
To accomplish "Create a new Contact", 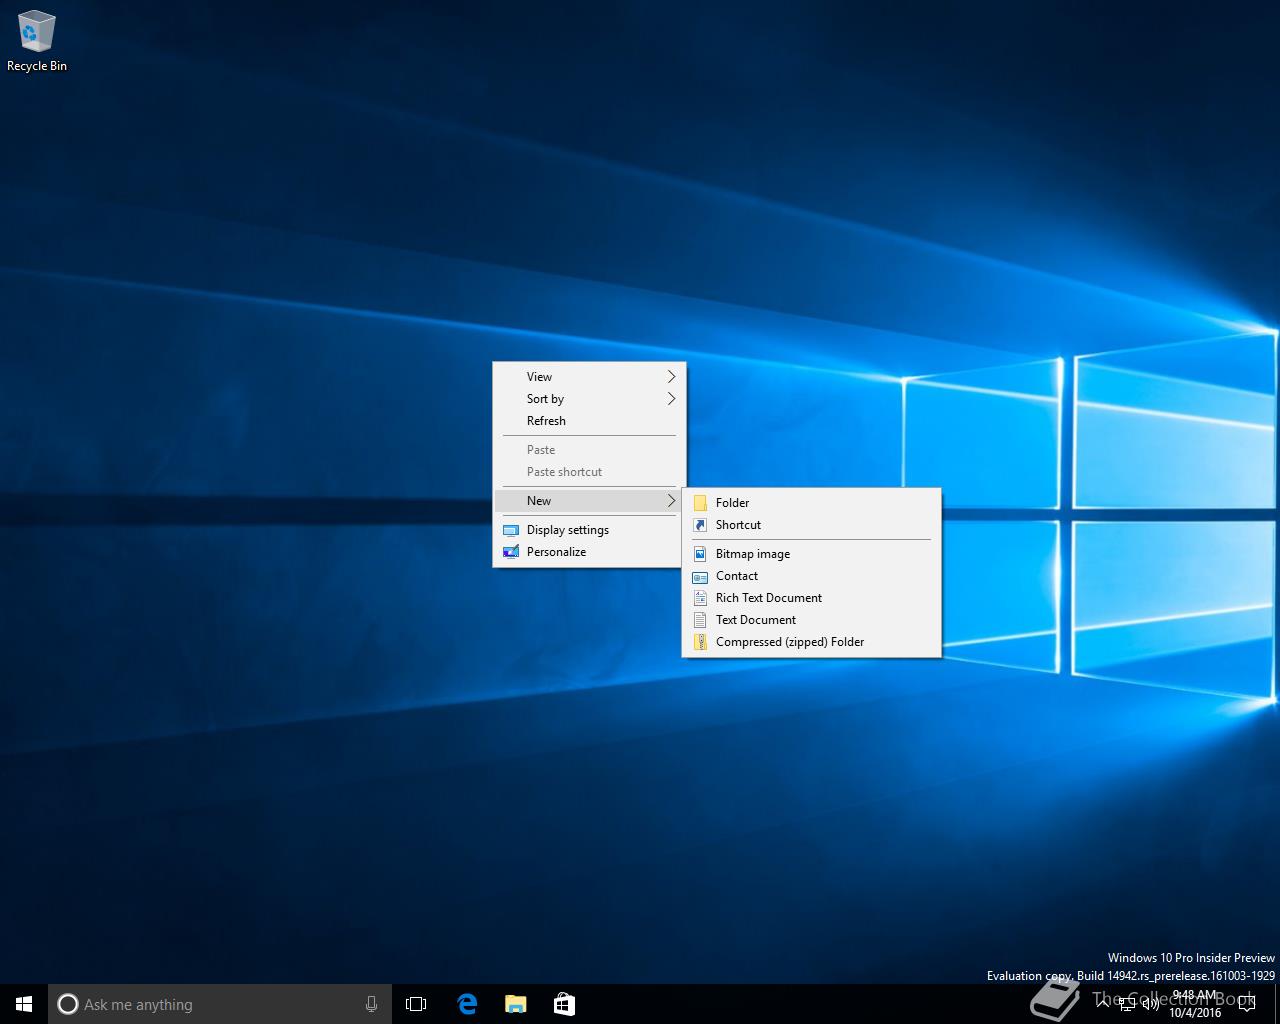I will (811, 576).
